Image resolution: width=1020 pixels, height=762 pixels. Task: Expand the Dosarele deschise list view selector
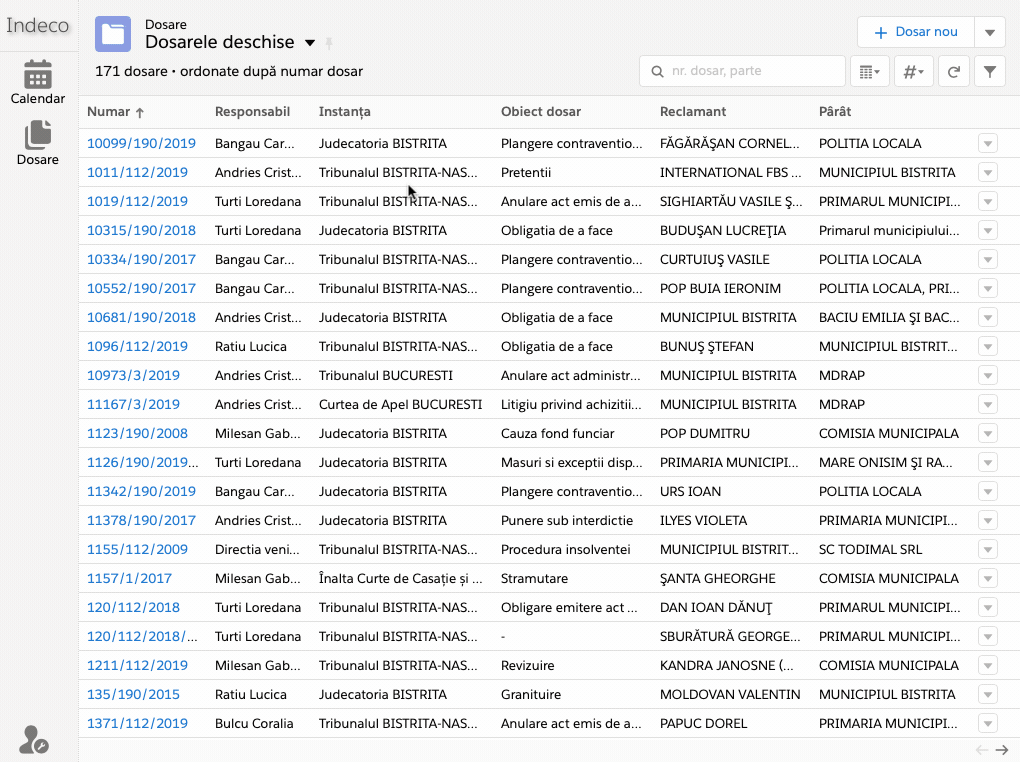coord(310,43)
